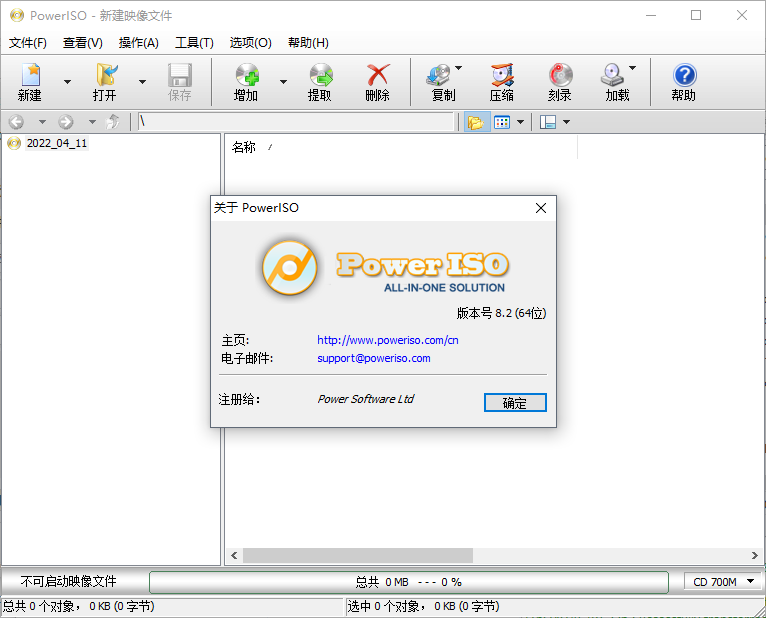Click the 提取 (Extract) icon
The image size is (766, 618).
coord(321,75)
